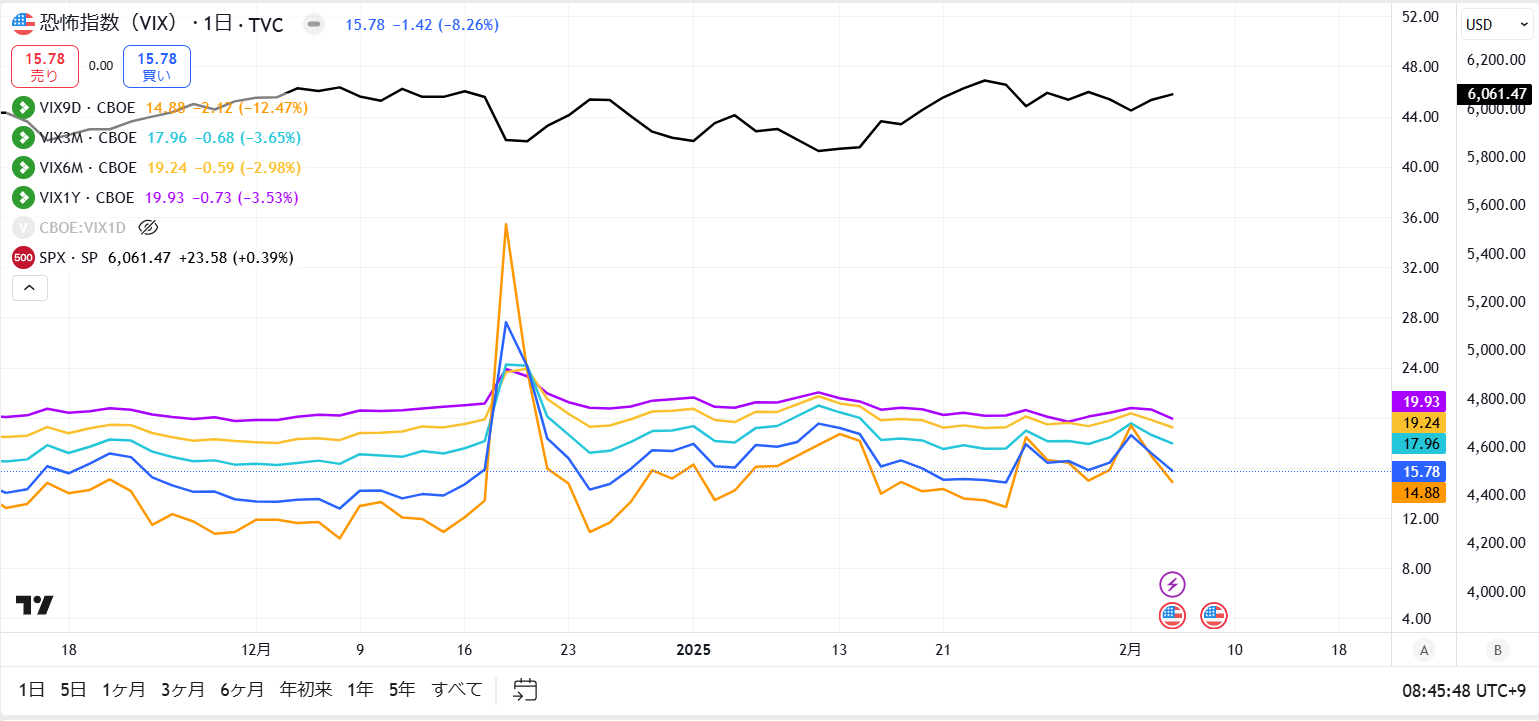Click the cyan 17.96 price label
This screenshot has width=1539, height=721.
pos(1418,444)
